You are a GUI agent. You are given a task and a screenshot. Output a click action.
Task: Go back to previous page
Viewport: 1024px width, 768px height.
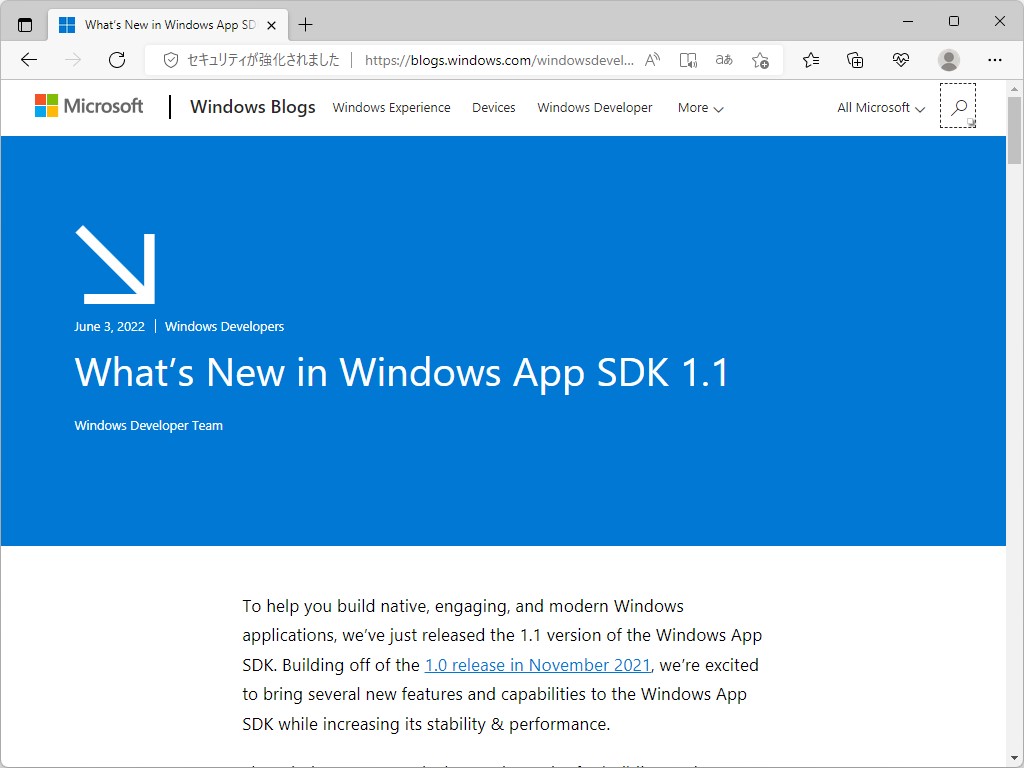click(29, 60)
